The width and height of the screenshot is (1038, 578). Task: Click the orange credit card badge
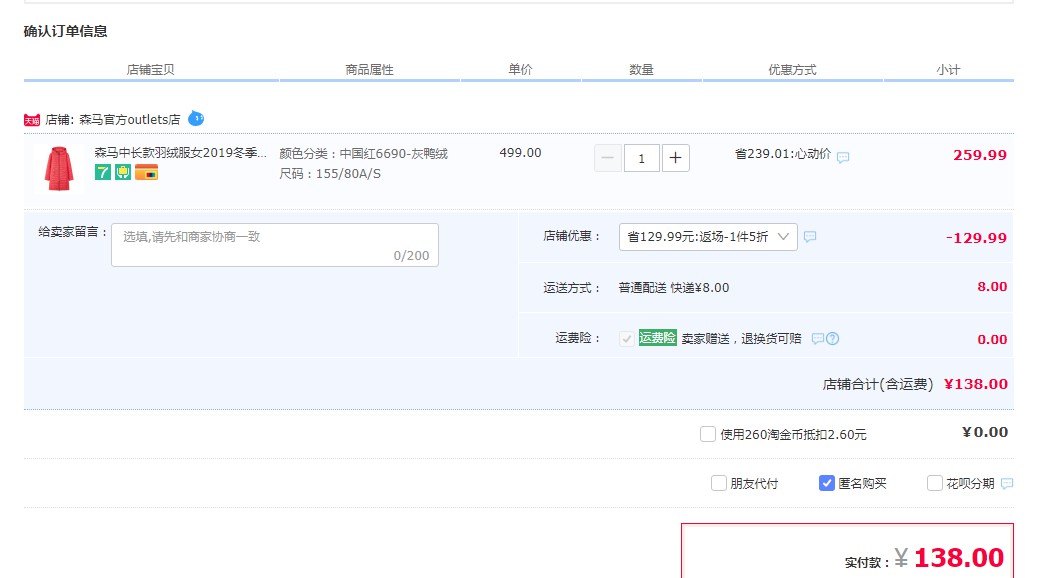point(146,173)
